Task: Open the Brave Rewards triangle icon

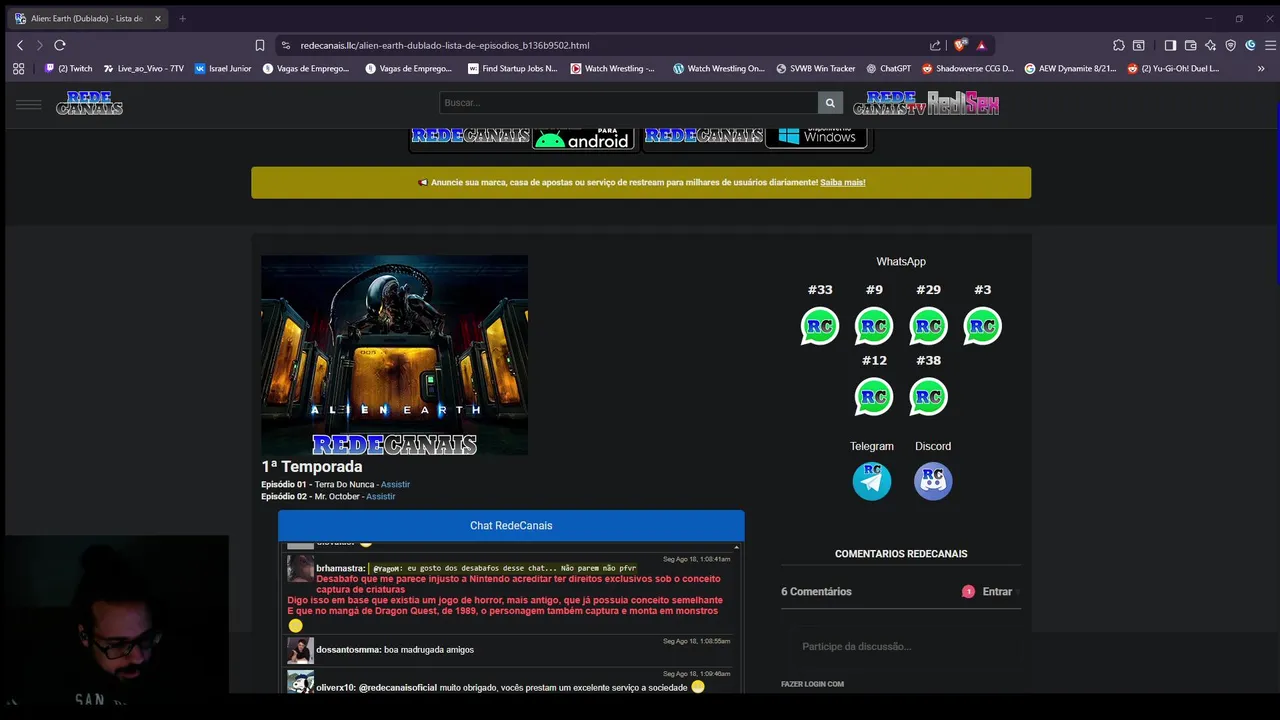Action: coord(982,45)
